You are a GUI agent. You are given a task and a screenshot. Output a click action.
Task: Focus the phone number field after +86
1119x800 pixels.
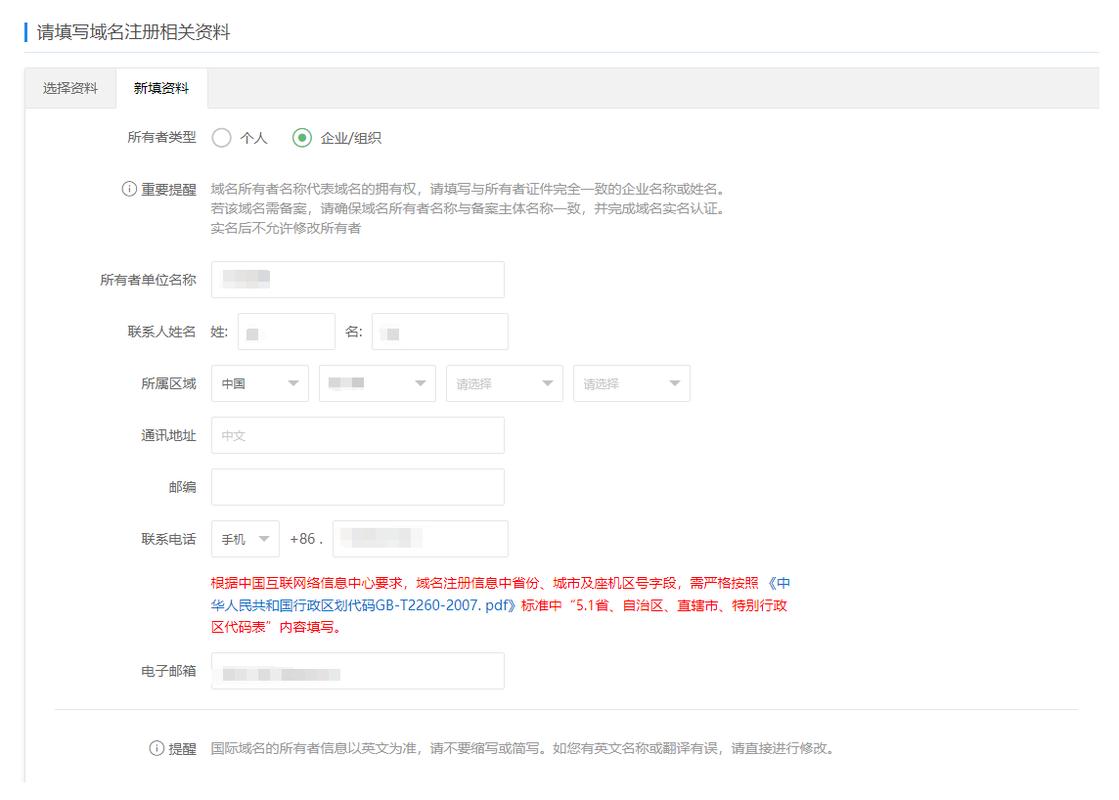click(420, 539)
